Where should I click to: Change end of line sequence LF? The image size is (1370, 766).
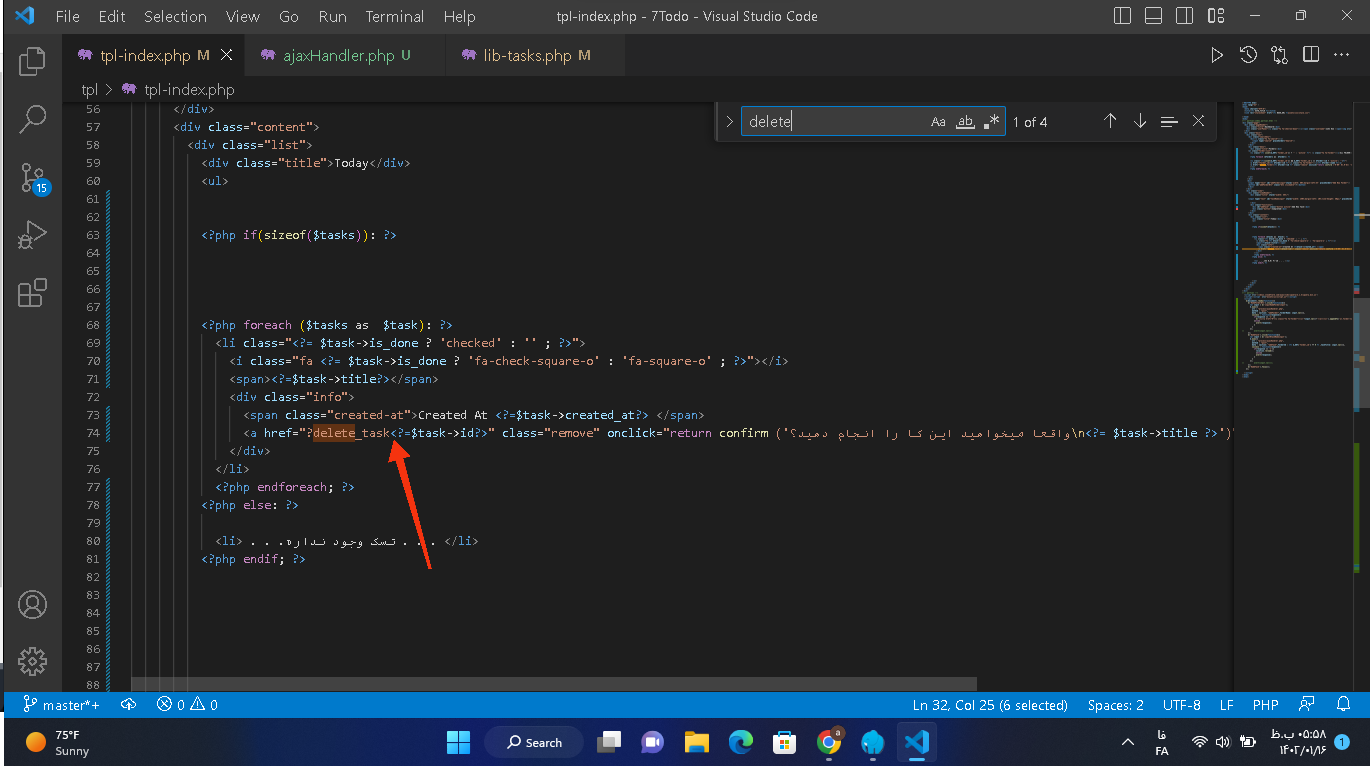point(1226,705)
